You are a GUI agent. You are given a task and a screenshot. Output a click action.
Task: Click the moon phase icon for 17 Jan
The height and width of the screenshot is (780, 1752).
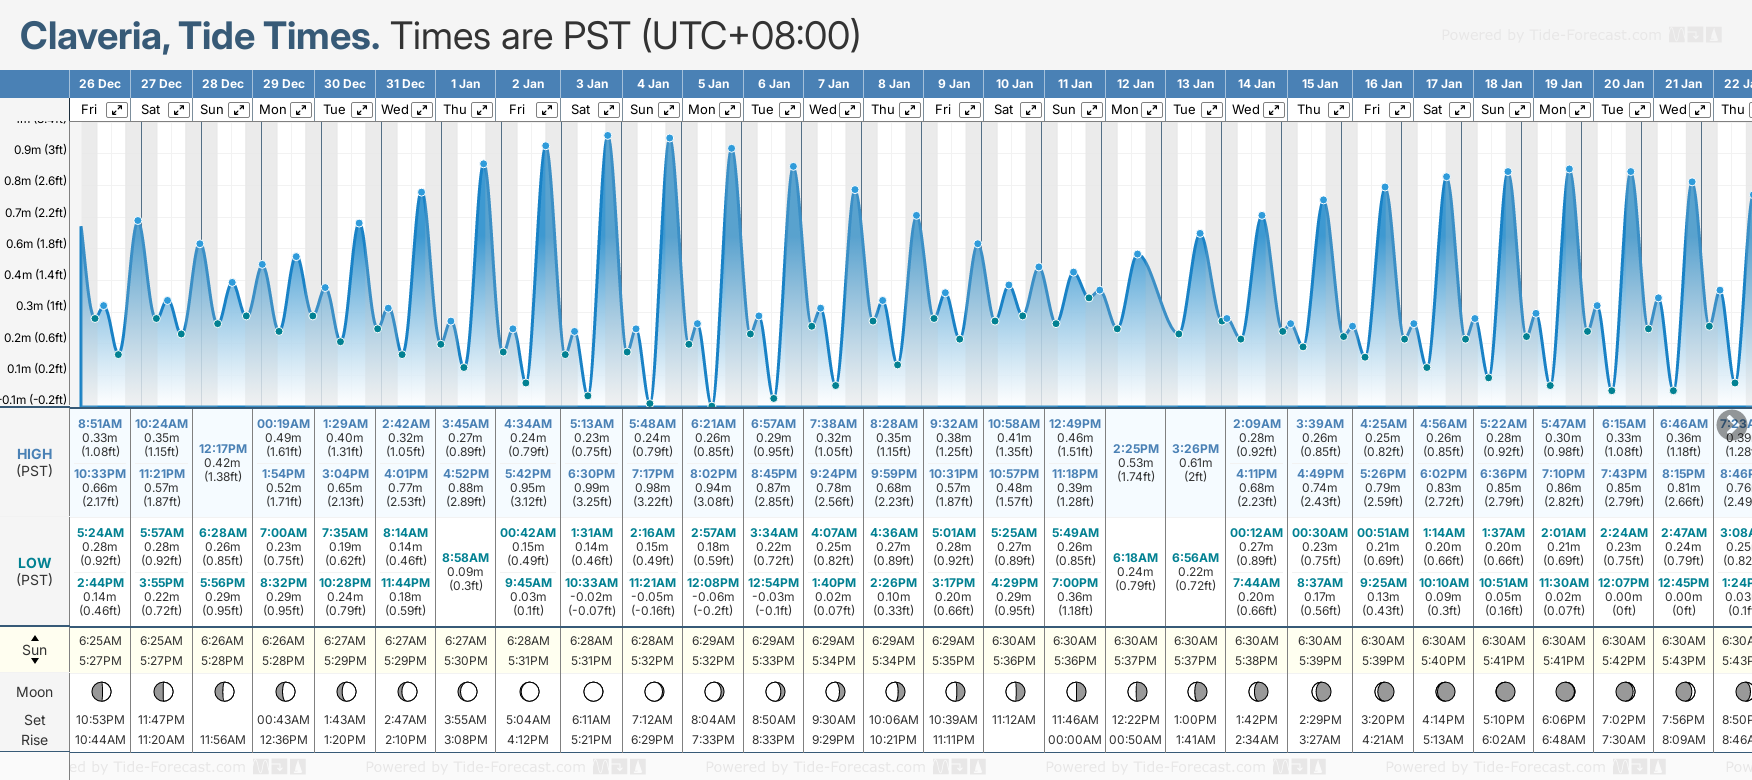(1444, 691)
